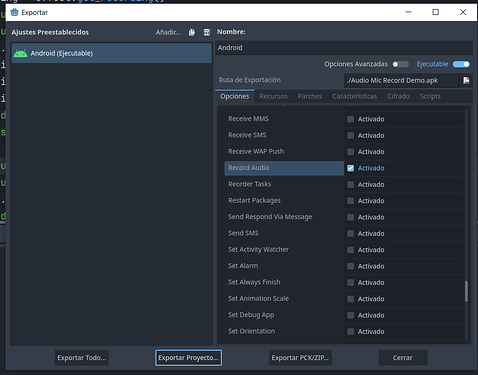Click the export path field with Audio Mic Record Demo.apk
The width and height of the screenshot is (478, 375).
tap(401, 80)
